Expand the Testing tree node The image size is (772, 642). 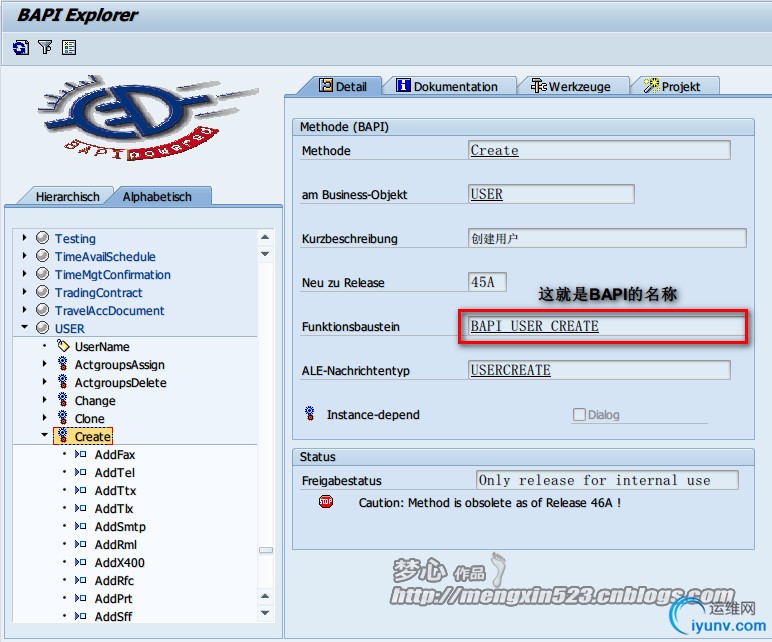(x=24, y=238)
